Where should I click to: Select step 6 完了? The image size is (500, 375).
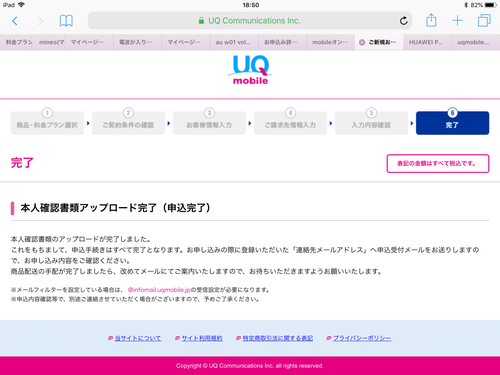tap(452, 123)
